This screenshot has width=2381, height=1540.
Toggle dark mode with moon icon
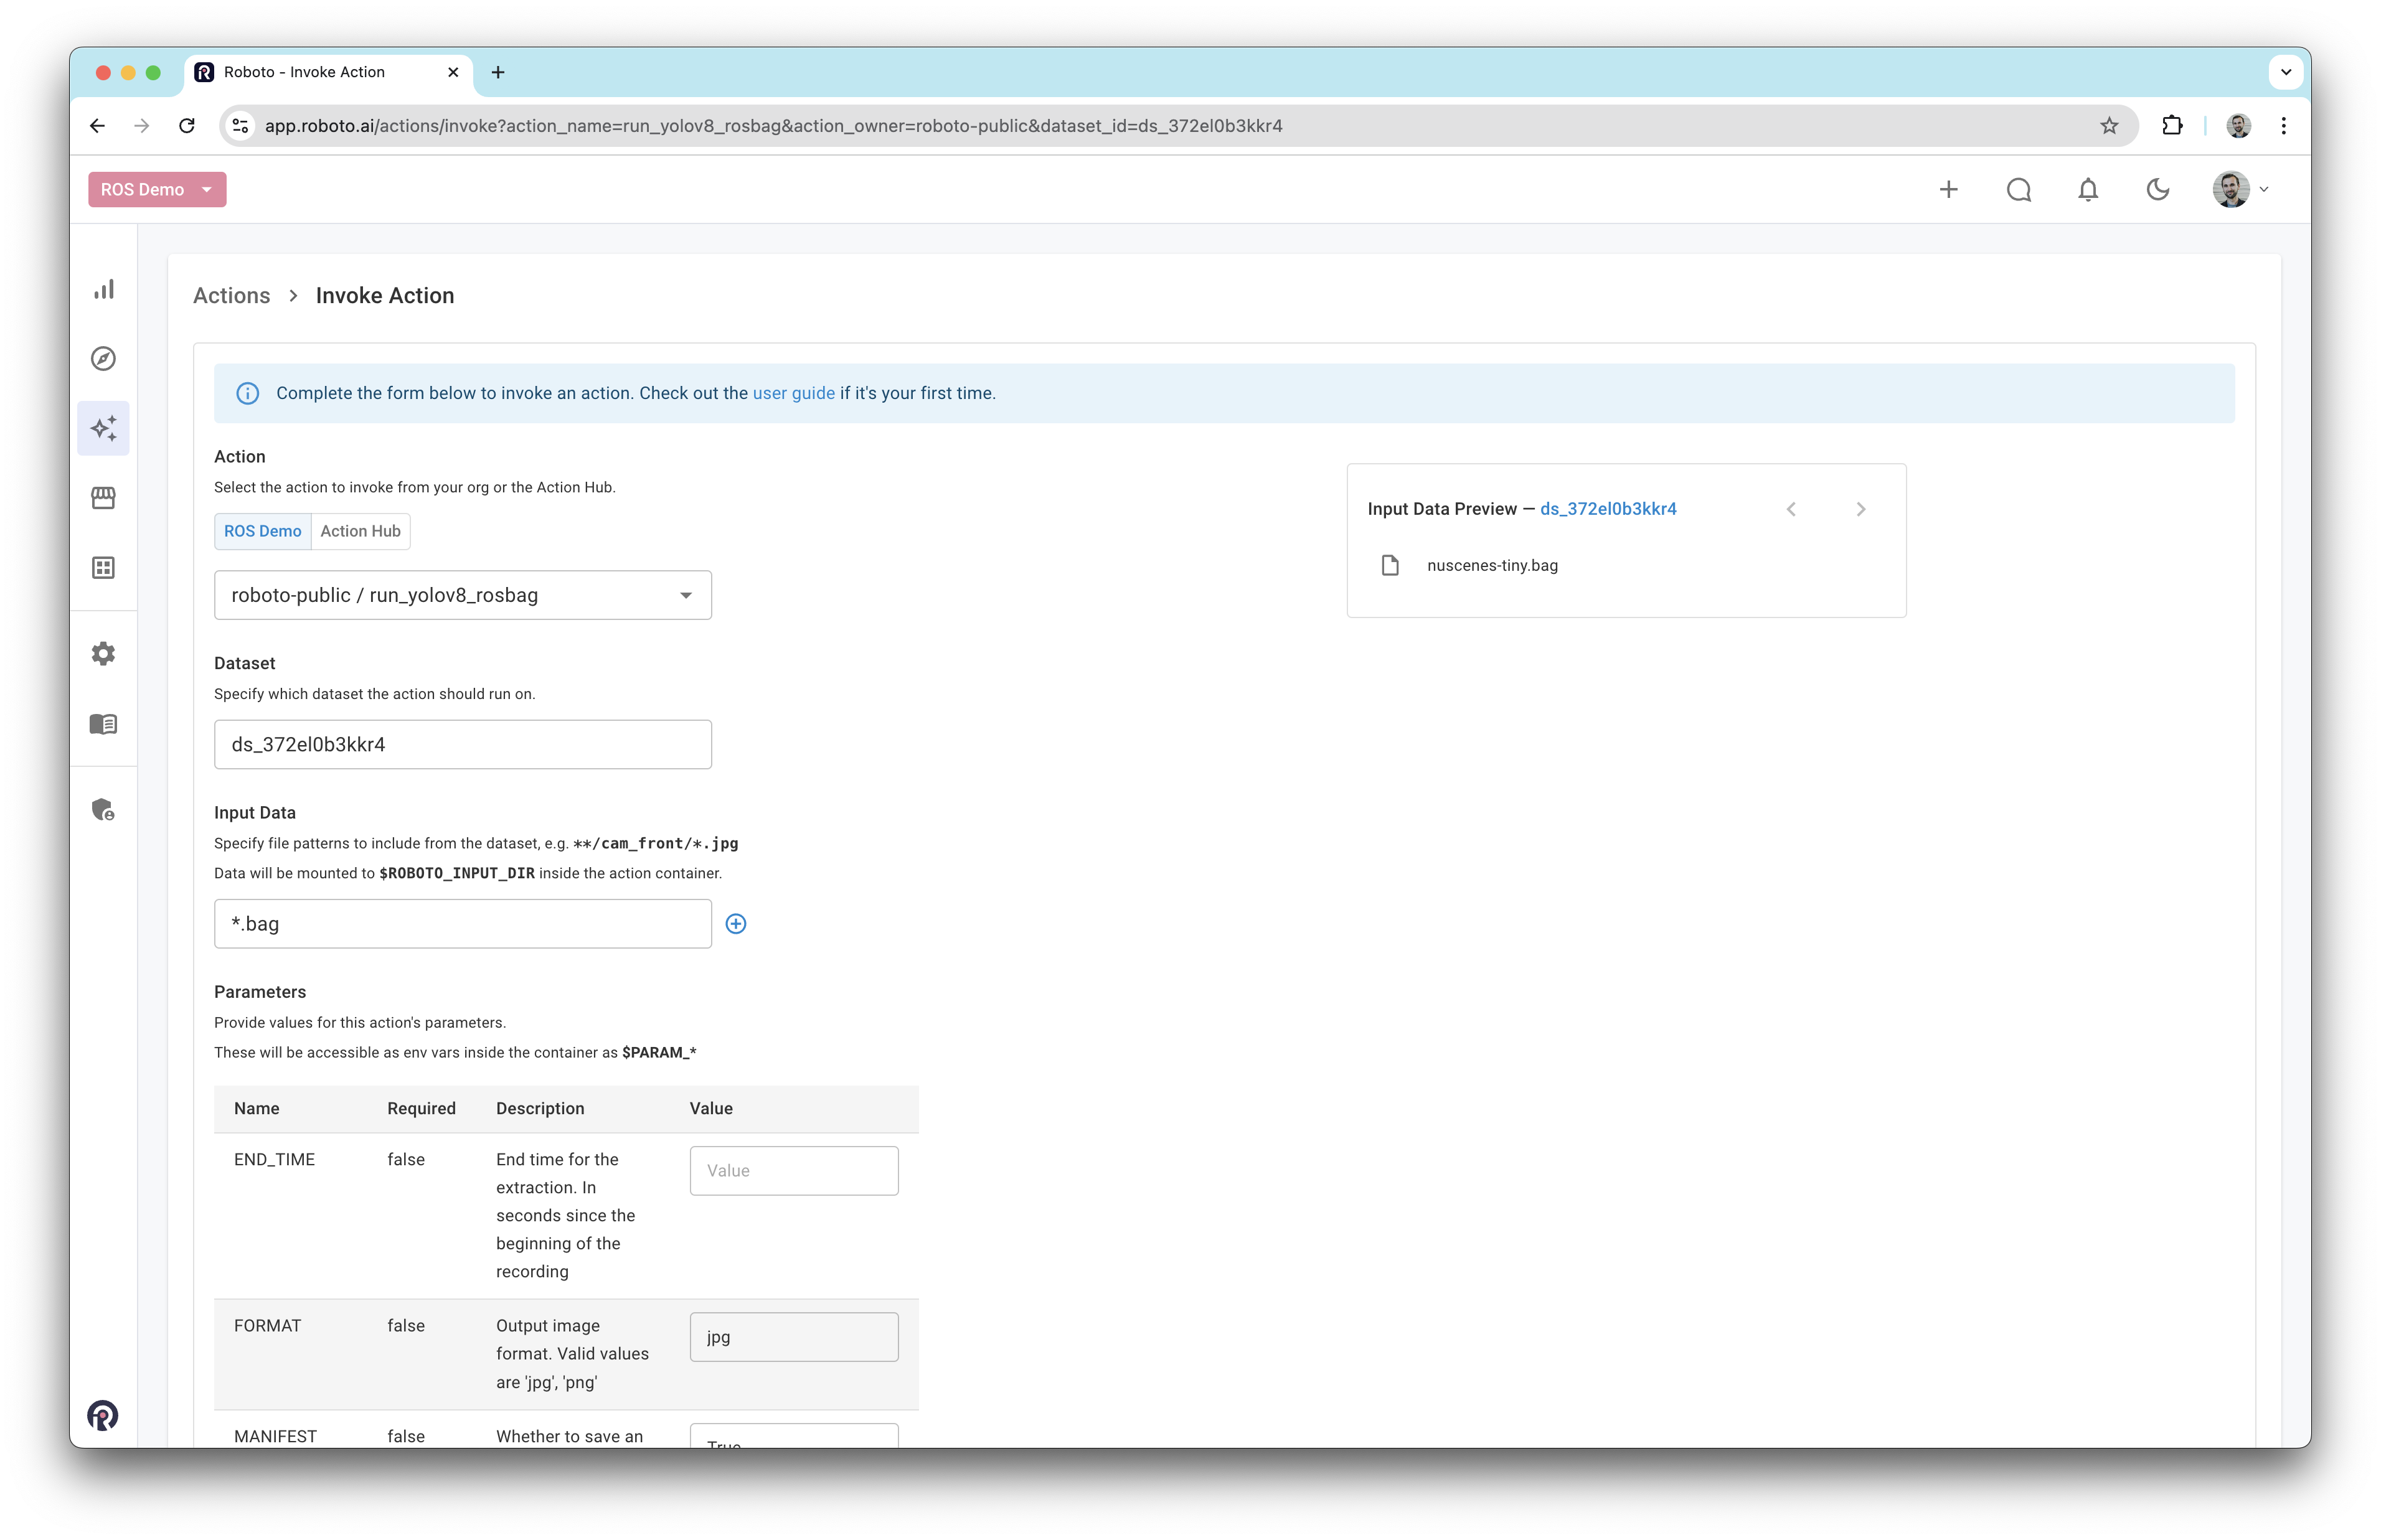tap(2157, 190)
